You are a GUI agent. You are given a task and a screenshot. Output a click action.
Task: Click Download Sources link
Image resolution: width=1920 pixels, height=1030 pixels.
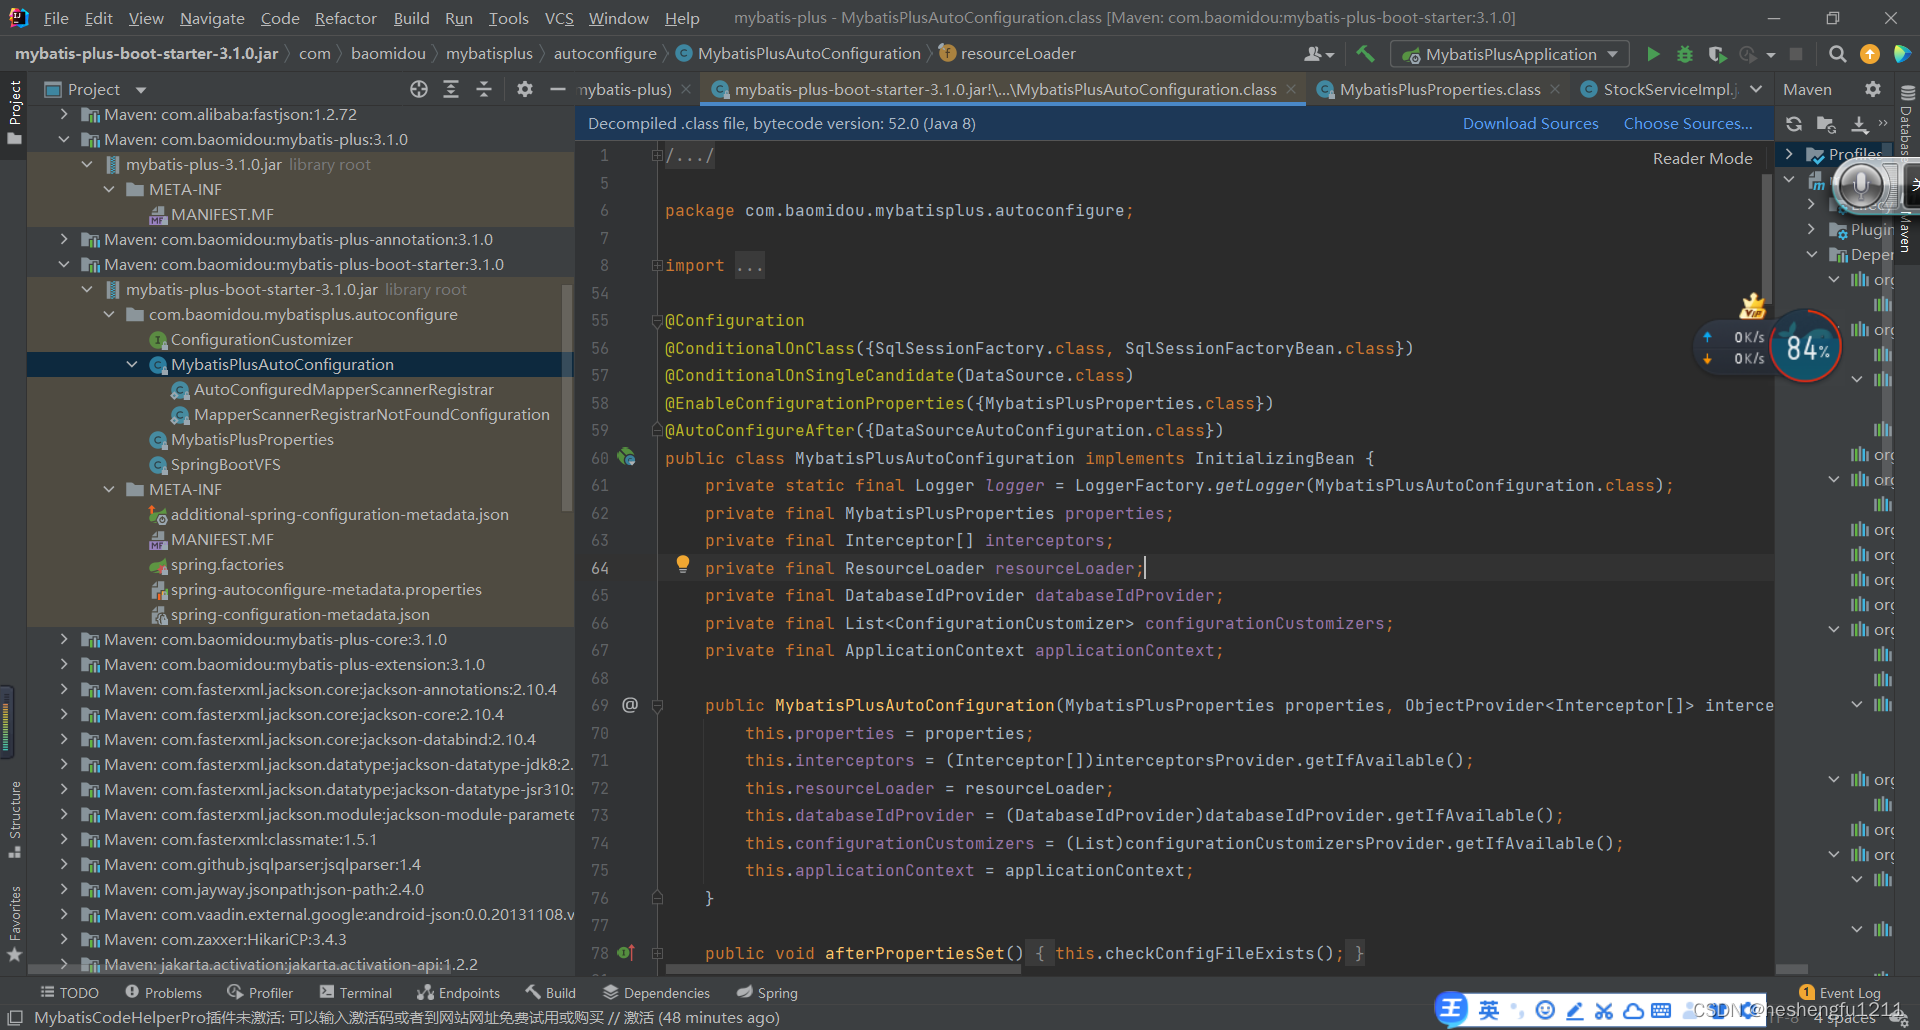pos(1530,123)
